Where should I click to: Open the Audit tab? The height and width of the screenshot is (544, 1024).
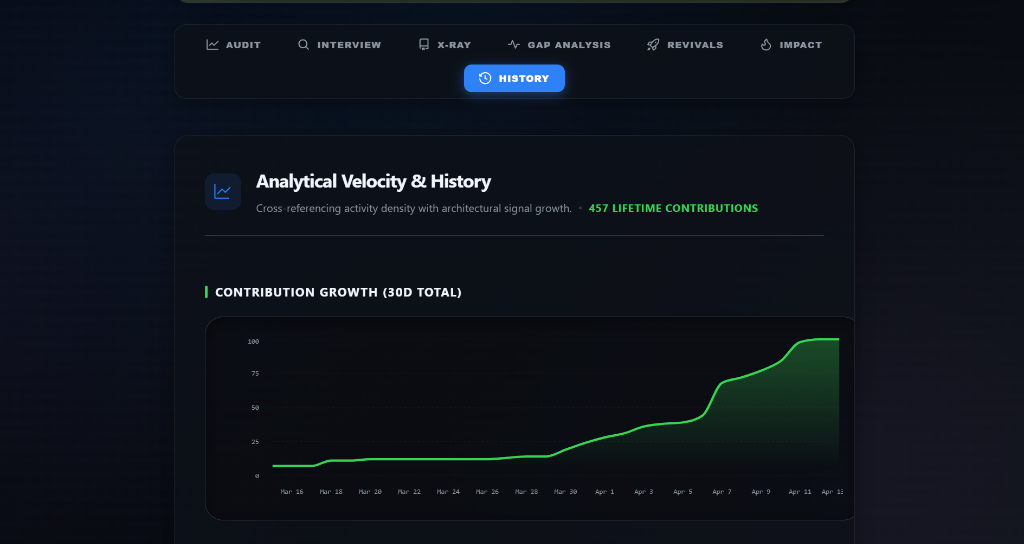click(233, 45)
